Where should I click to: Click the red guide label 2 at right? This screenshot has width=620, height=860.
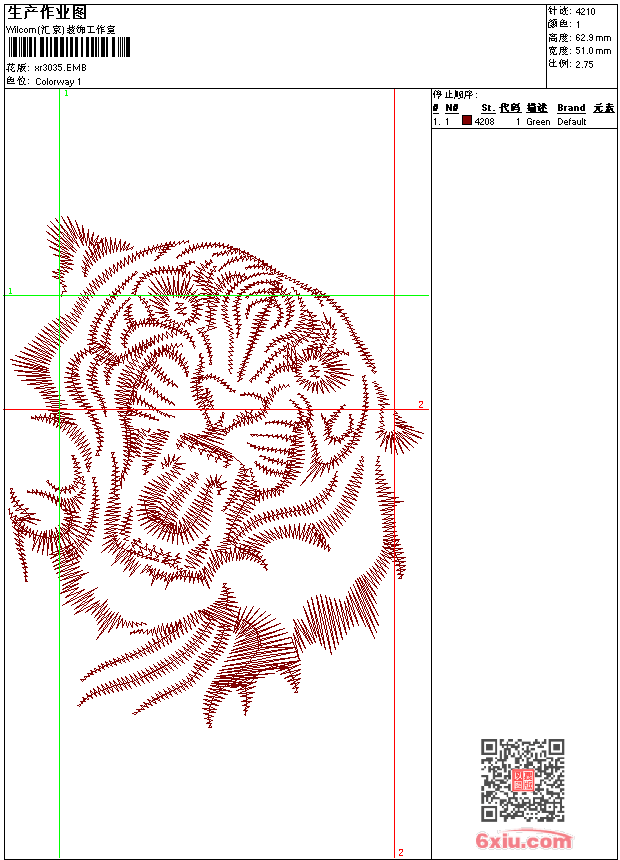coord(421,404)
